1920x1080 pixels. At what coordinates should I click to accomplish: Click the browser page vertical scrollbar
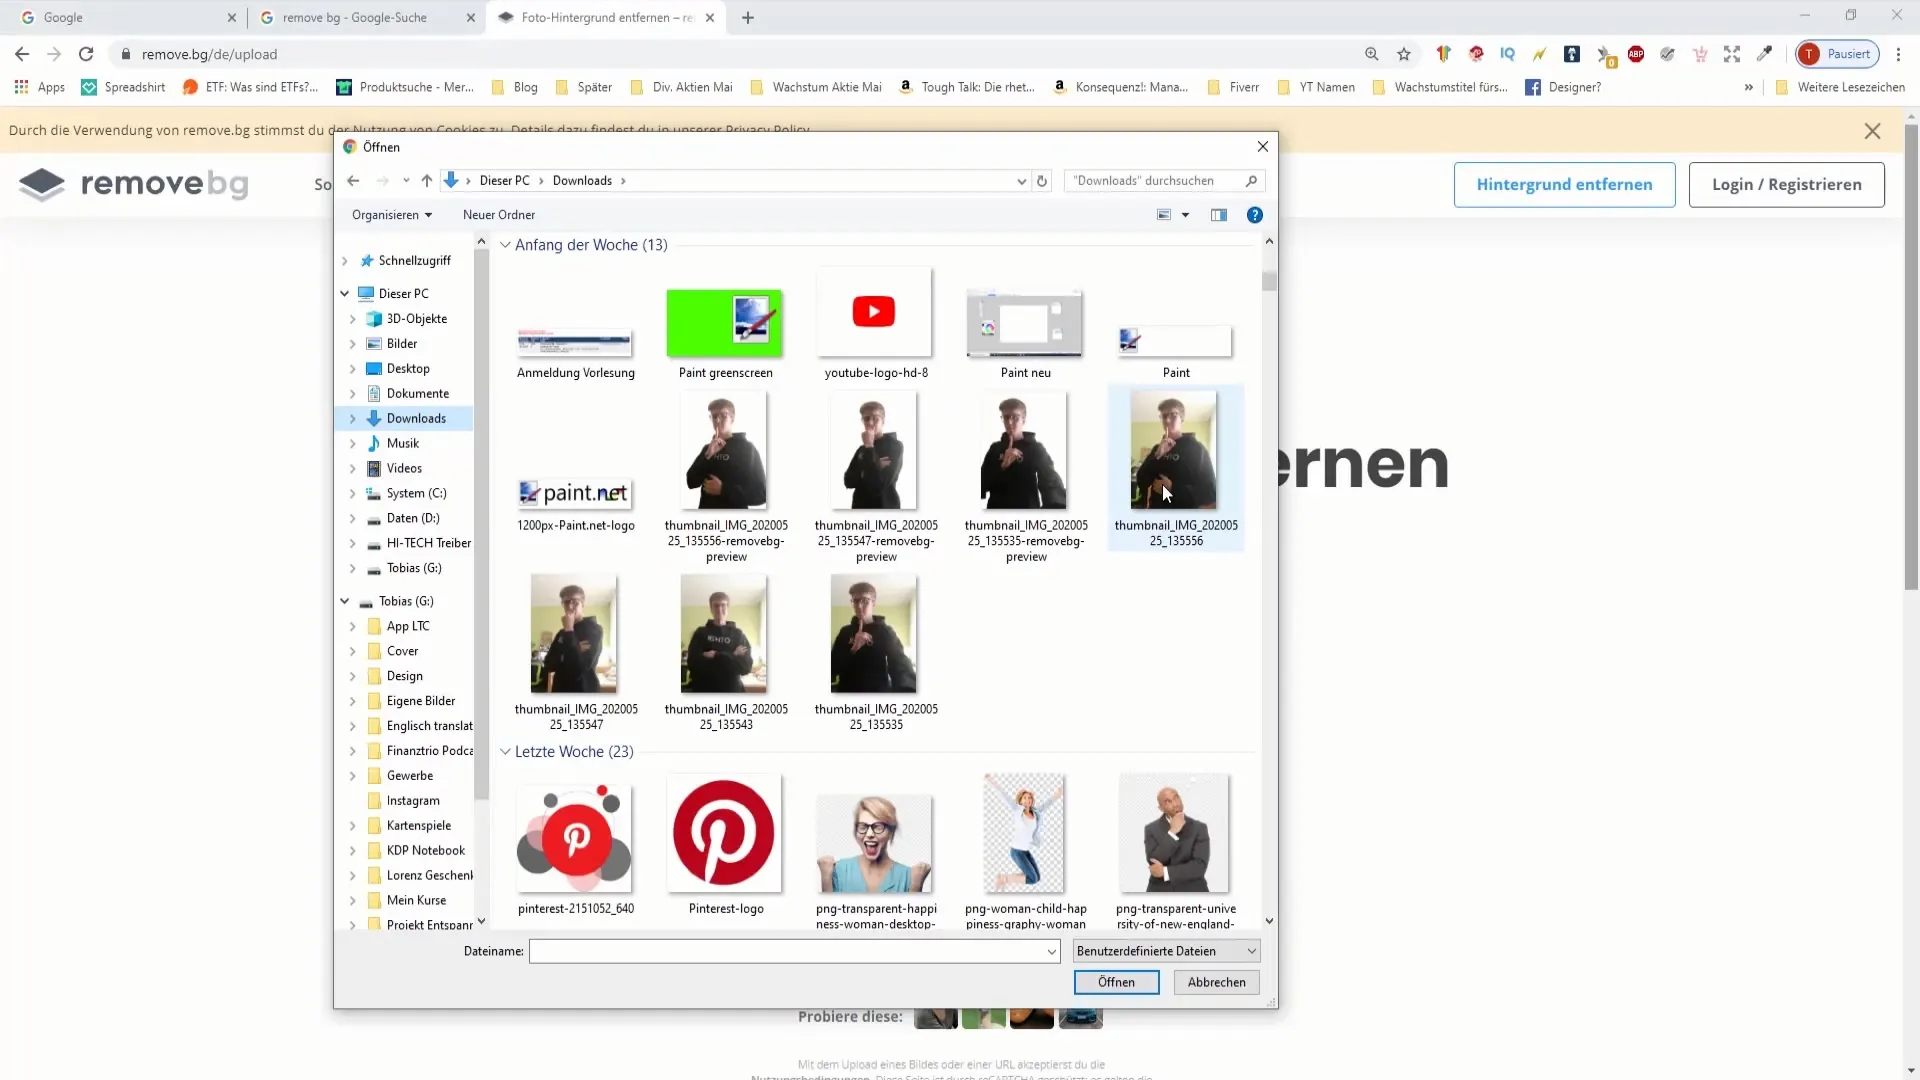pos(1911,358)
